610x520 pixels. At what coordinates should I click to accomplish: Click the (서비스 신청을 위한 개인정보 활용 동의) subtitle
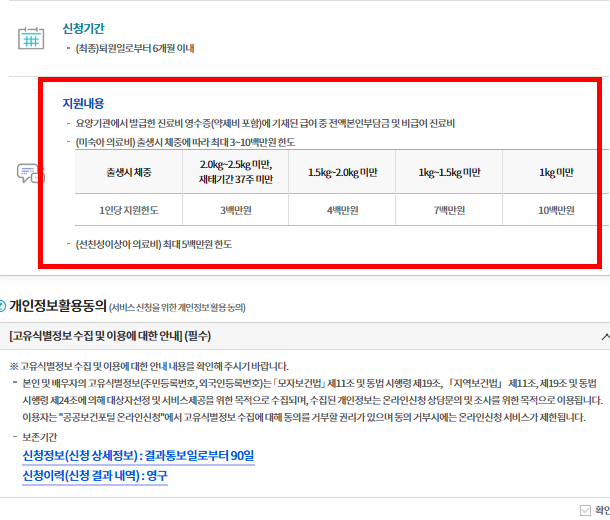coord(177,308)
